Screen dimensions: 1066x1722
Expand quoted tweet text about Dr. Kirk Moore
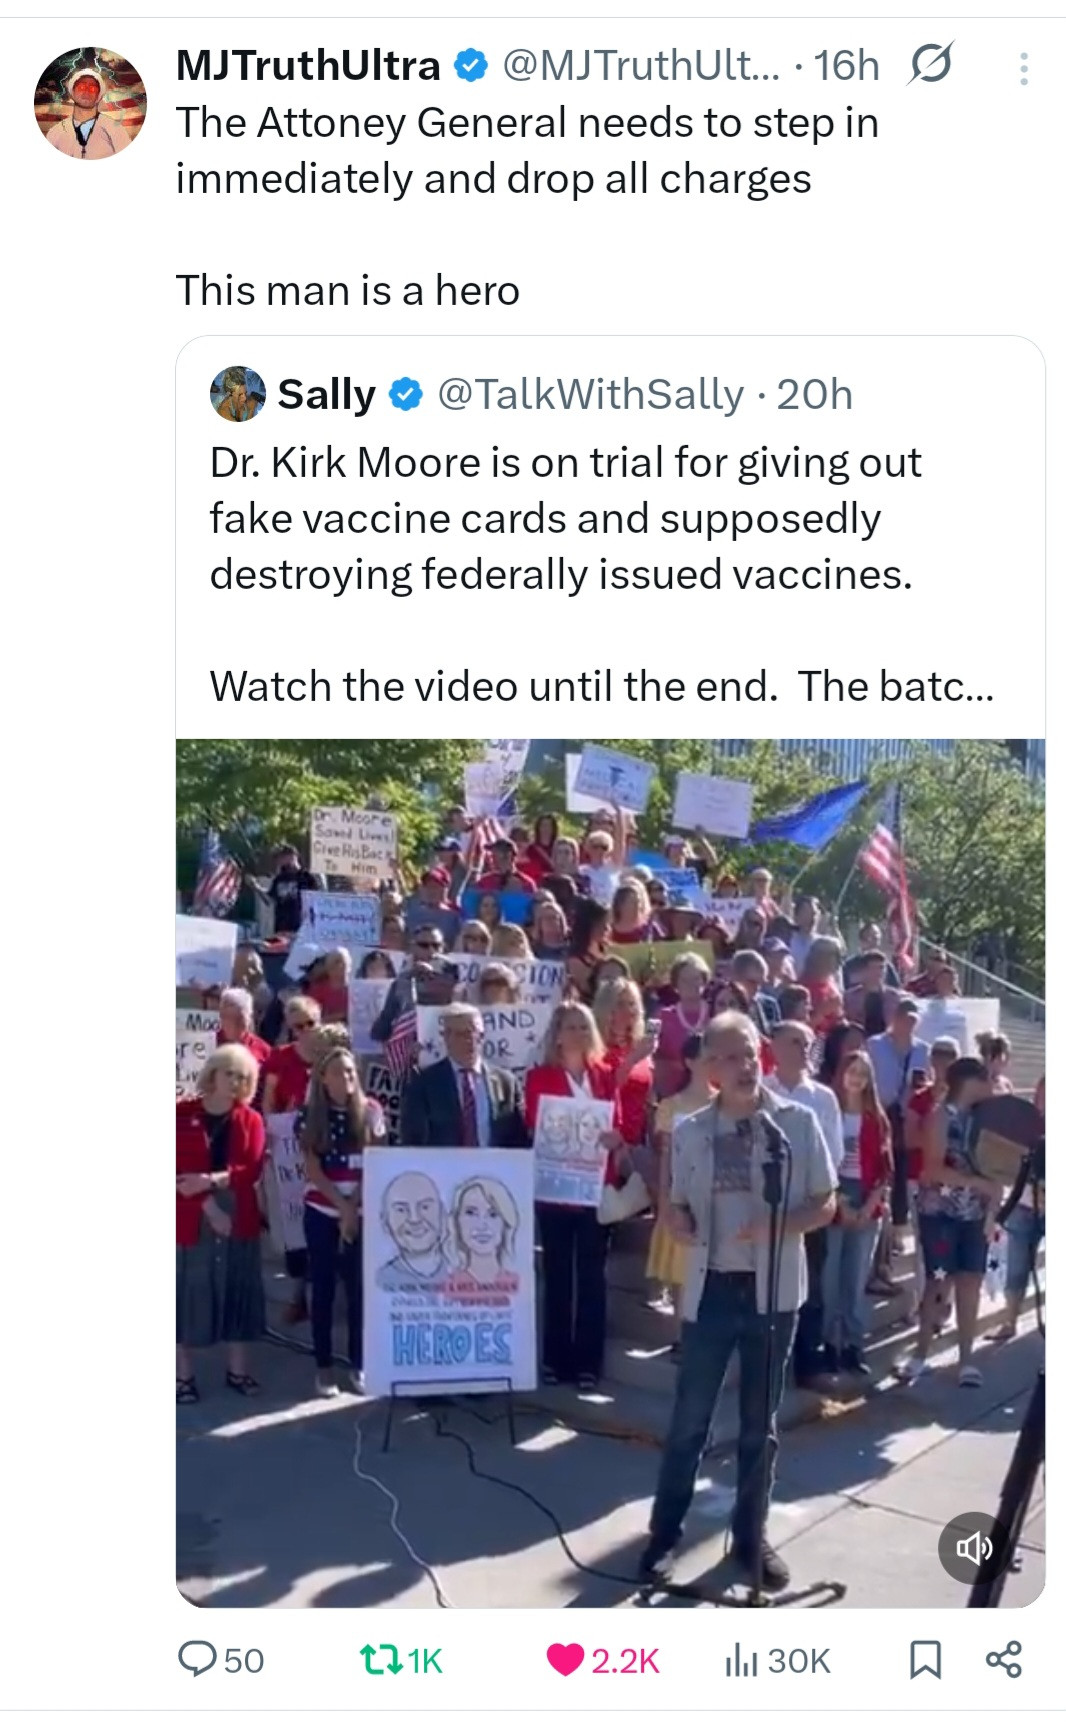point(601,574)
